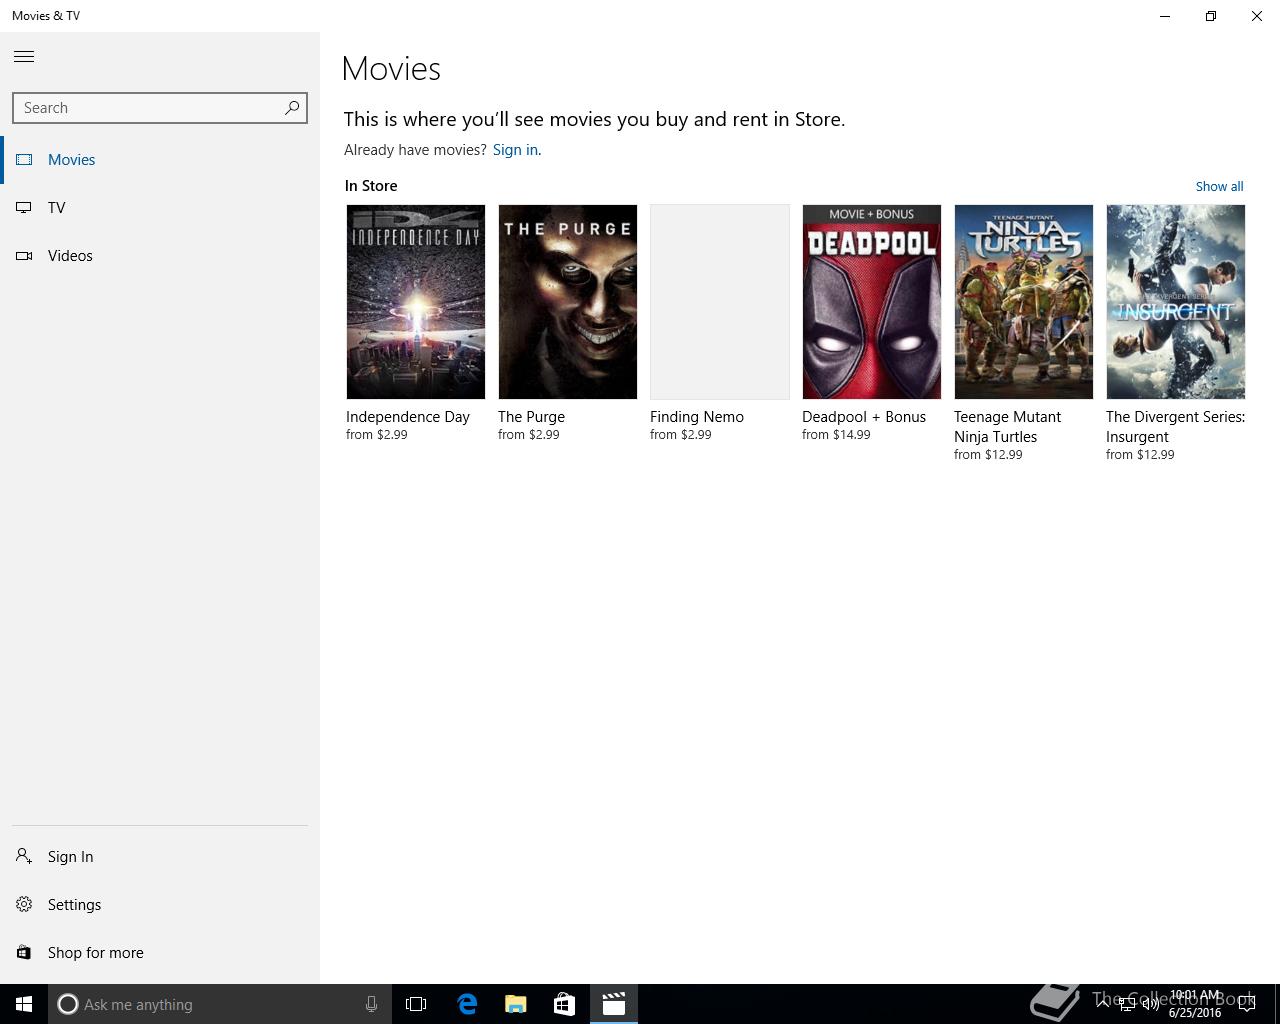Click the Cortana circle icon
Viewport: 1280px width, 1024px height.
(68, 1004)
